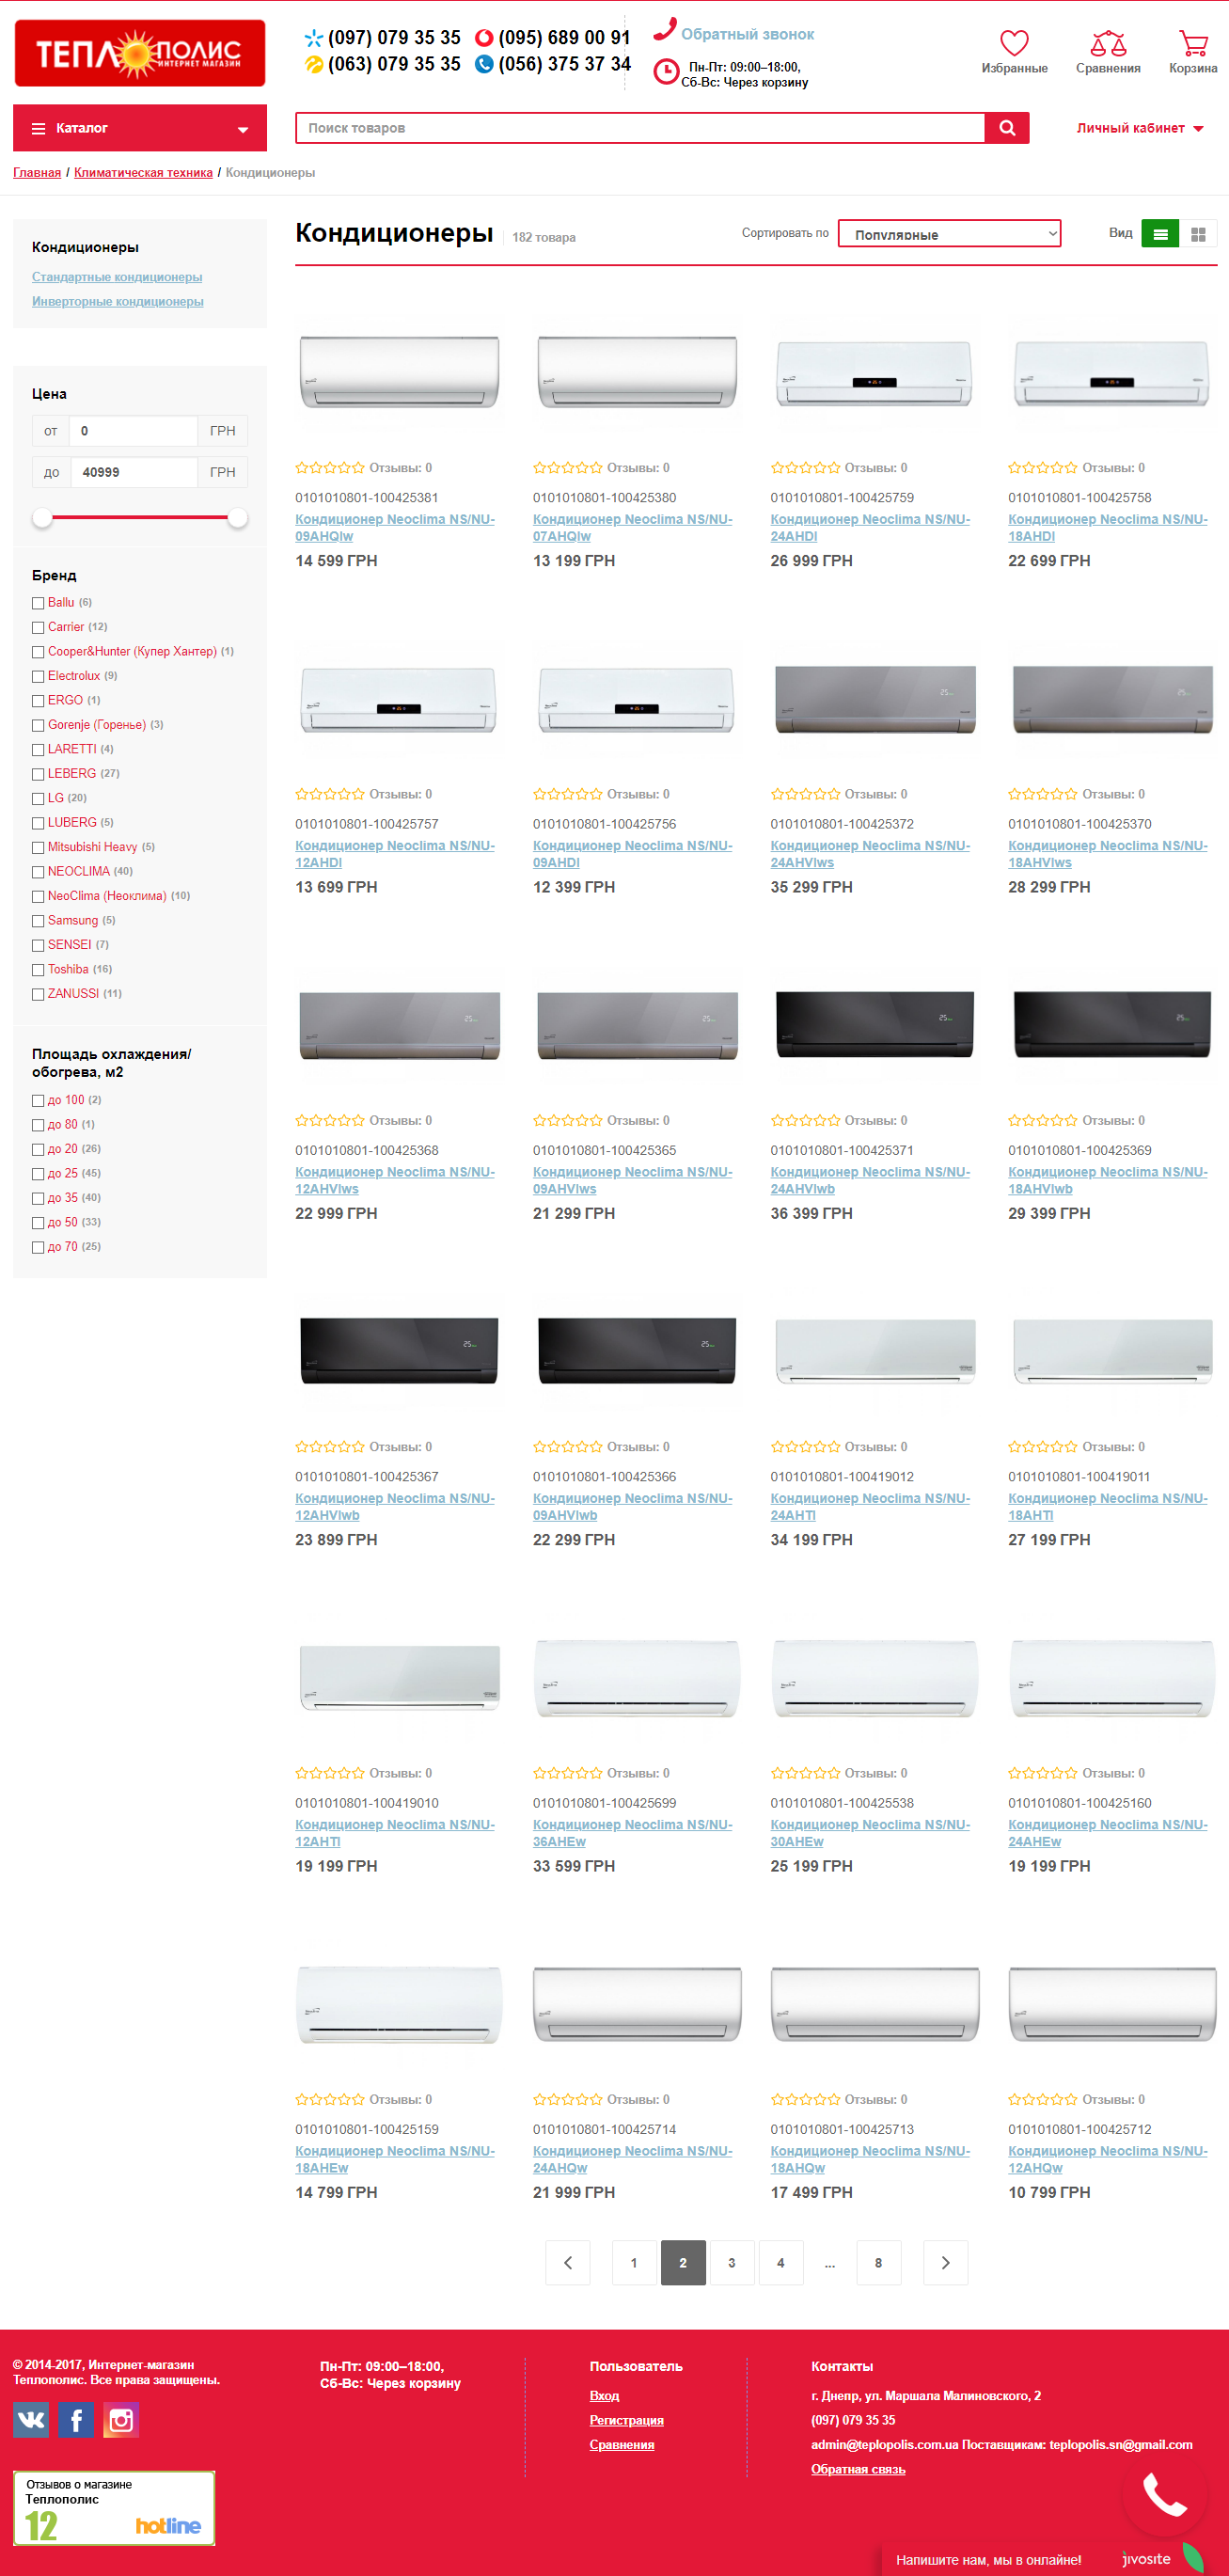Check the ZANUSSI brand filter
The width and height of the screenshot is (1229, 2576).
(x=38, y=994)
